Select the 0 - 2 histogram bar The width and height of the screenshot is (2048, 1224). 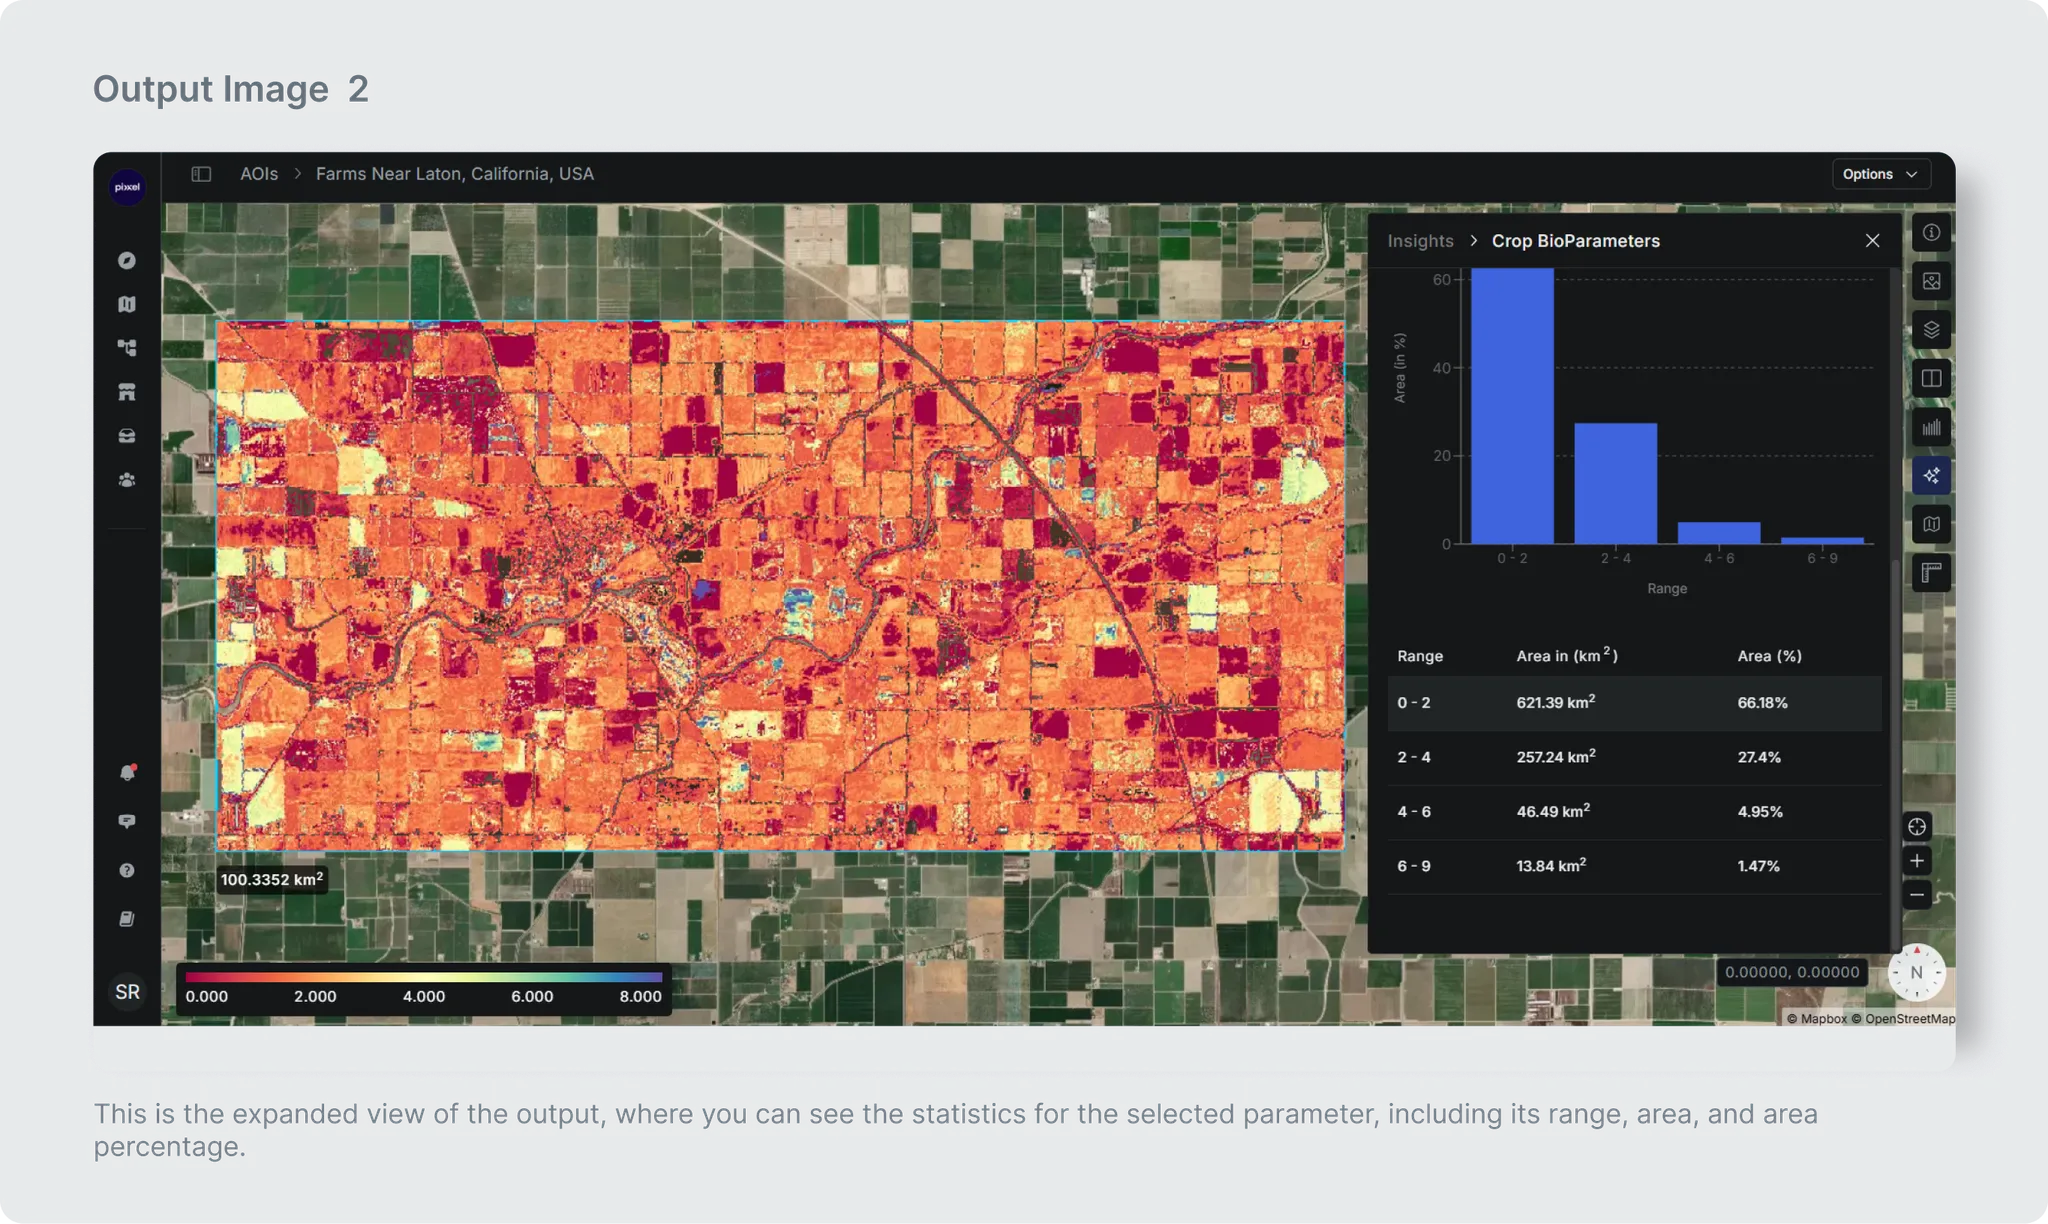1512,406
